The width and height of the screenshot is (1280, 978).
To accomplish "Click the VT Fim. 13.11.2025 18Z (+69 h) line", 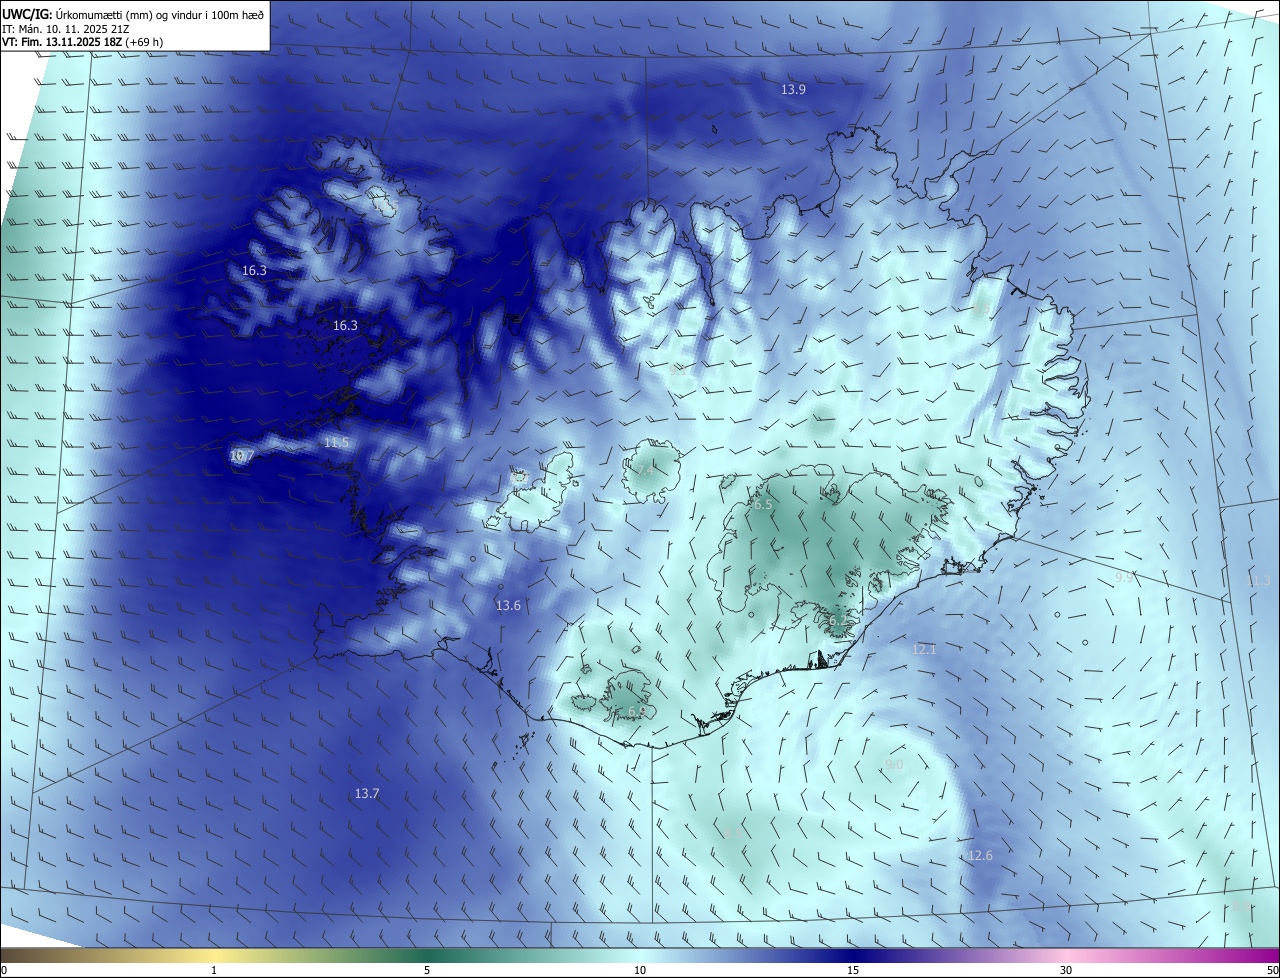I will (82, 42).
